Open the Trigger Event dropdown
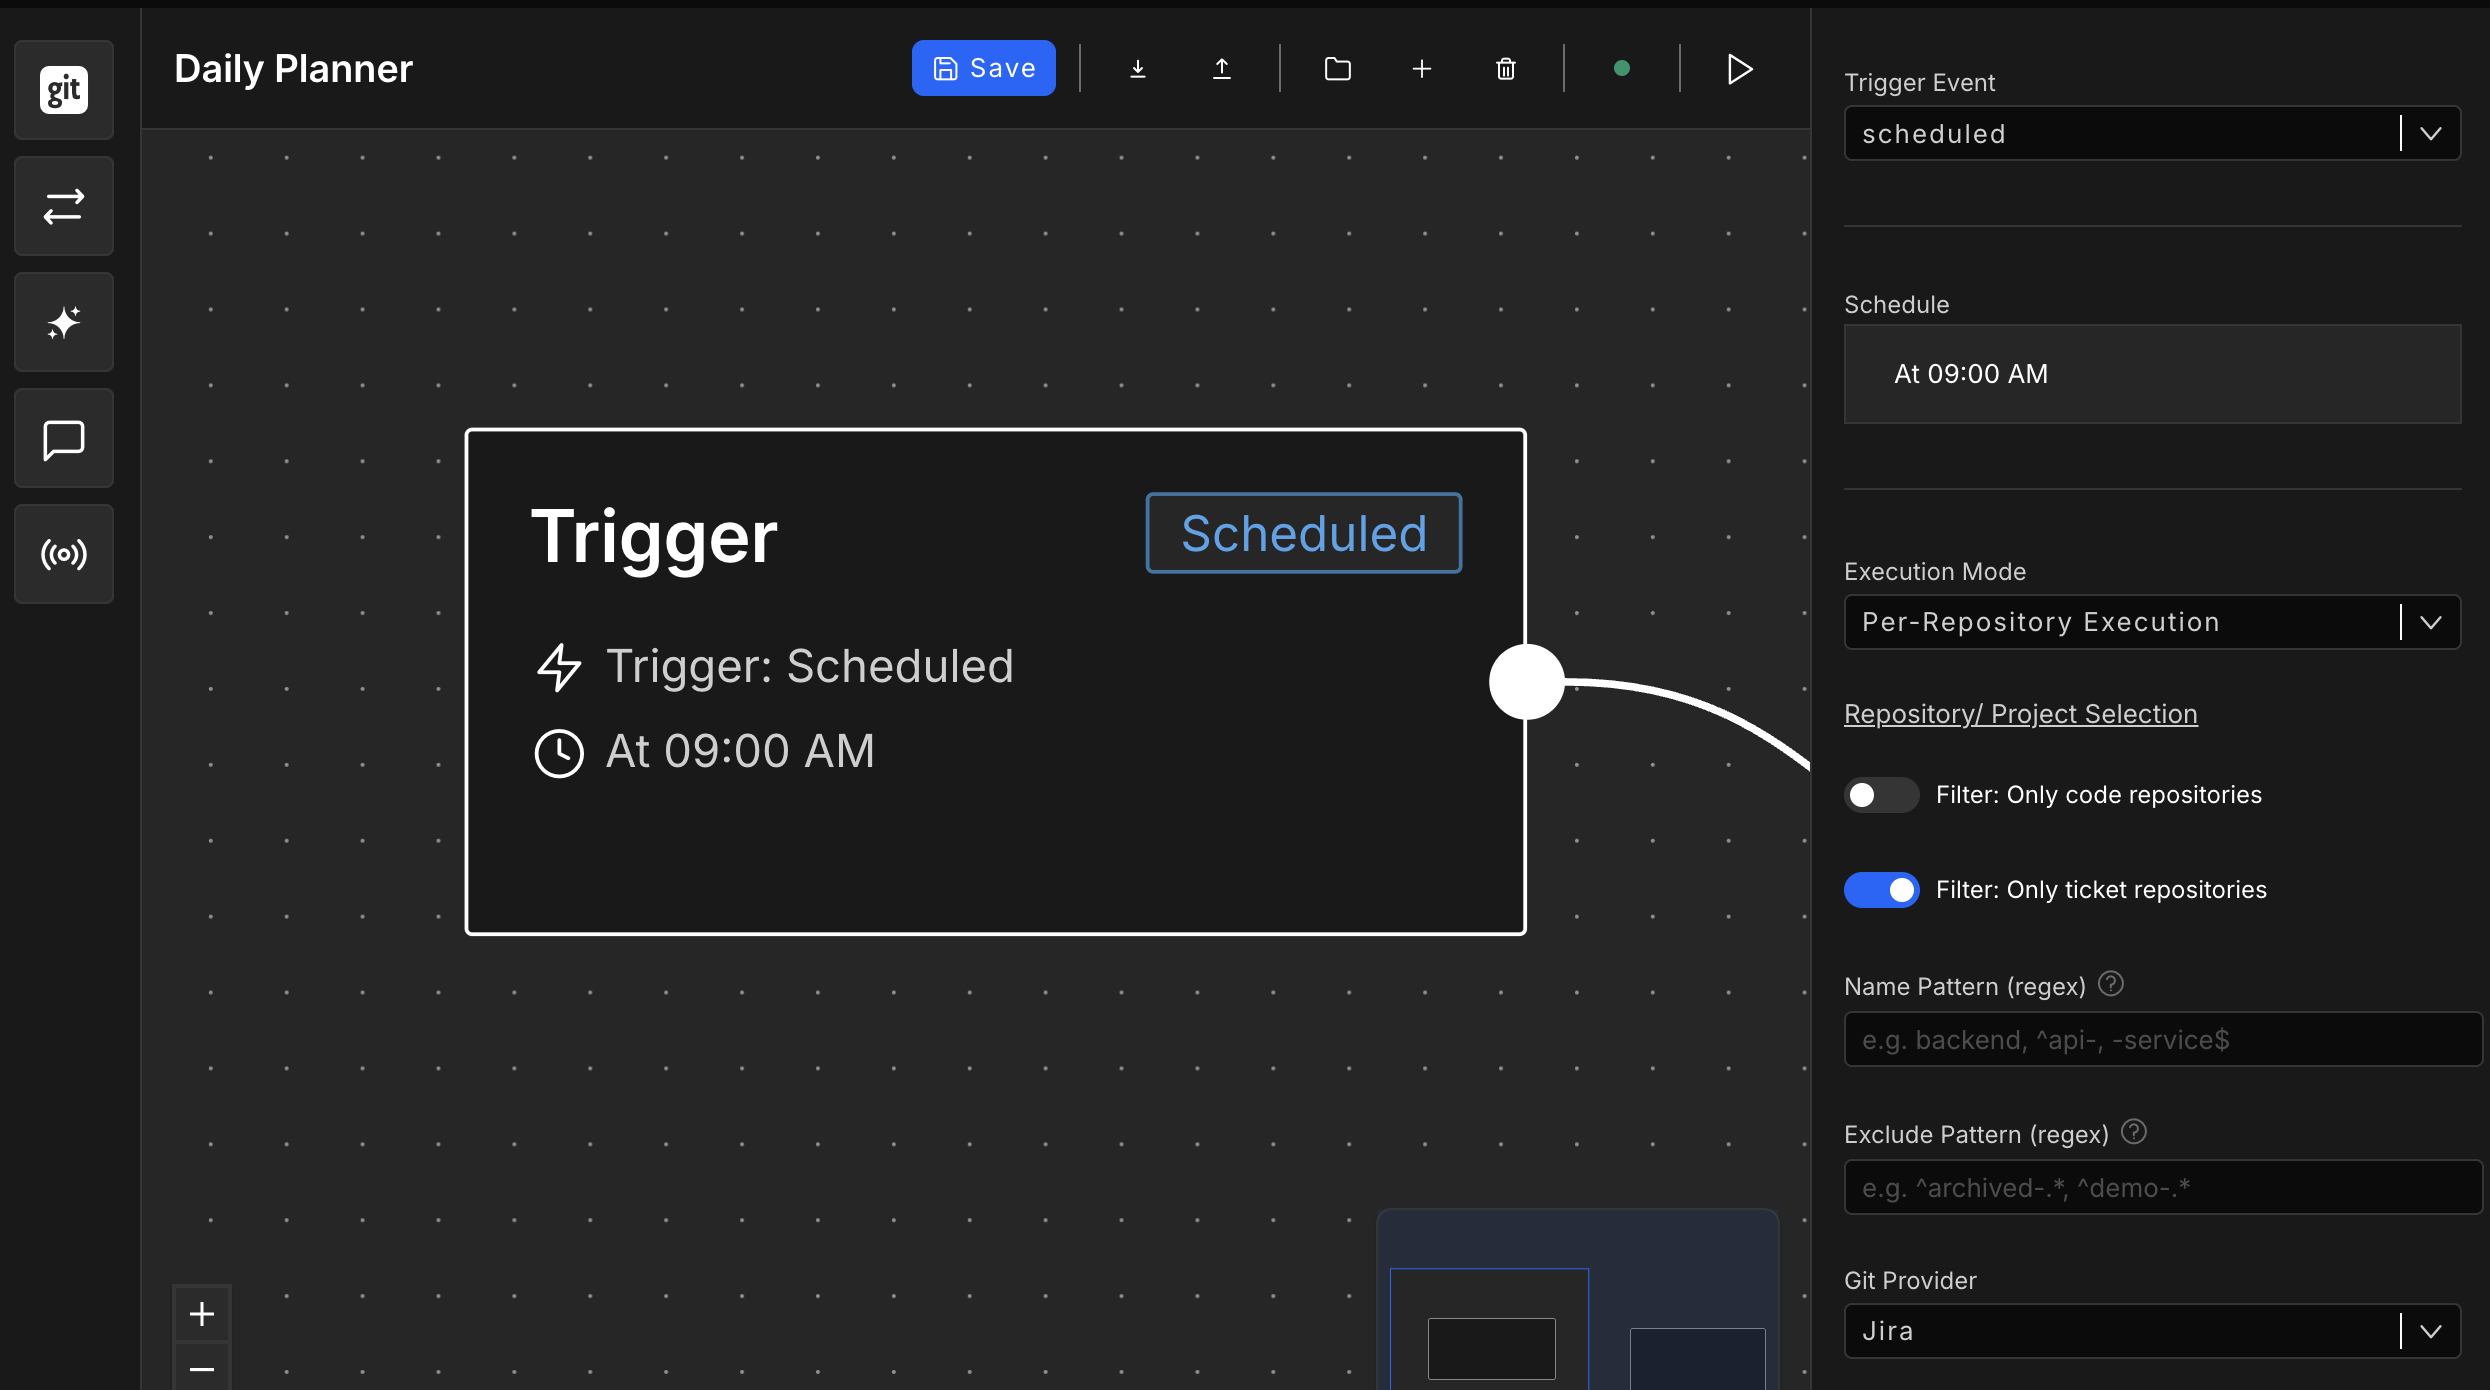2490x1390 pixels. tap(2150, 133)
